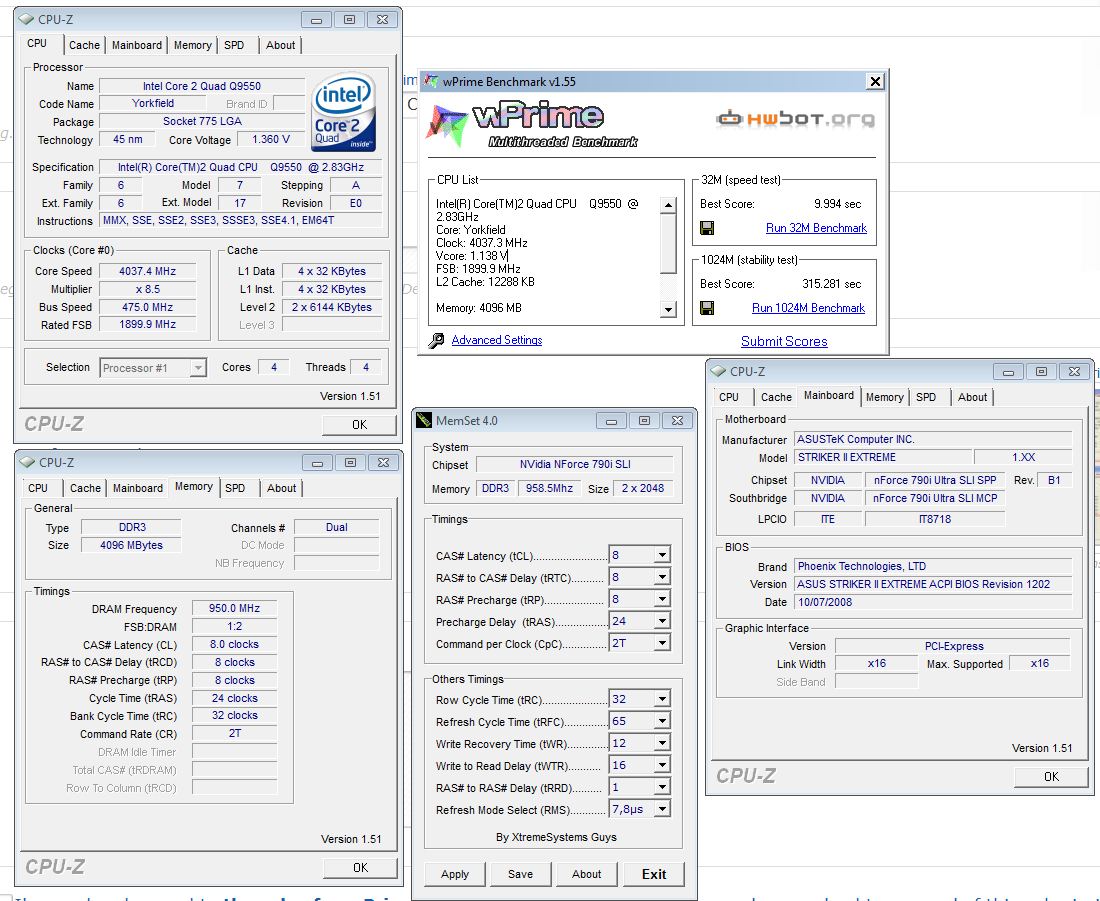Screen dimensions: 1100x901
Task: Click Run 1024M Benchmark link
Action: pyautogui.click(x=808, y=308)
